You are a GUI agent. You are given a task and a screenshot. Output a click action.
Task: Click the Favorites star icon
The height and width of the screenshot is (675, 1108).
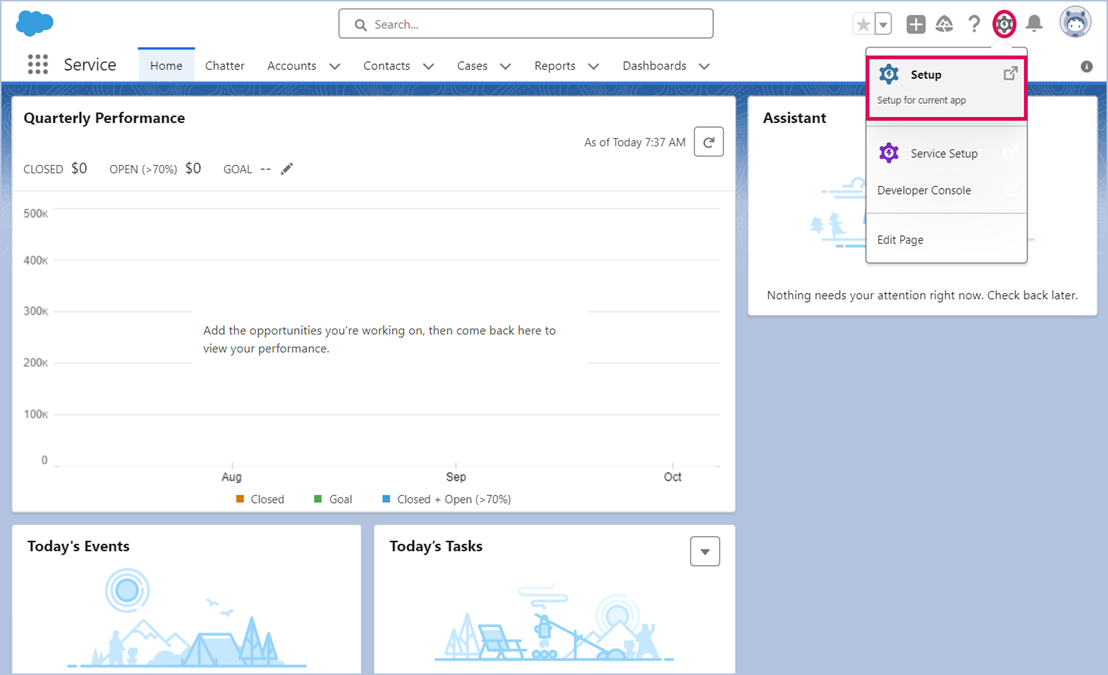pos(863,25)
